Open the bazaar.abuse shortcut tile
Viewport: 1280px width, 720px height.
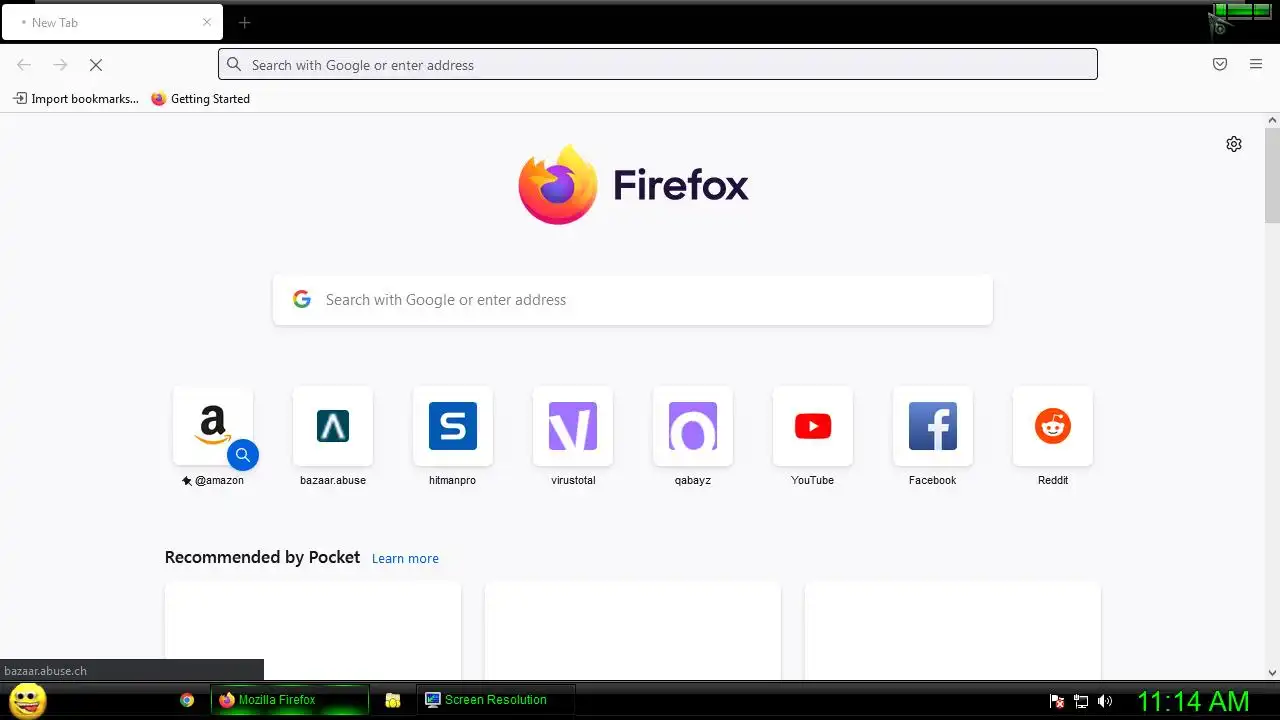(x=333, y=426)
